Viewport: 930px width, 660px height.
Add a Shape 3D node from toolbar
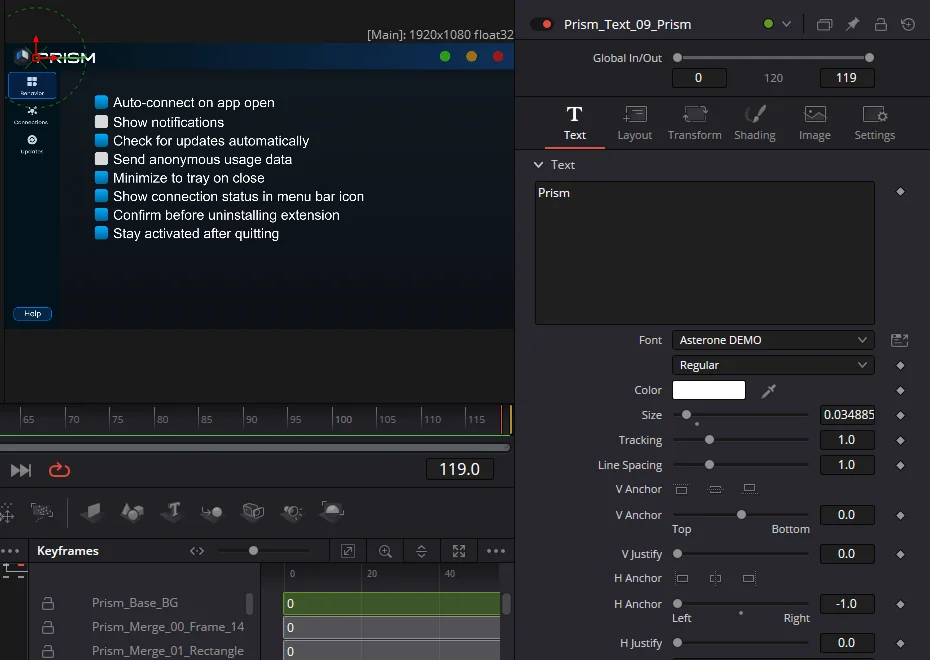point(132,511)
